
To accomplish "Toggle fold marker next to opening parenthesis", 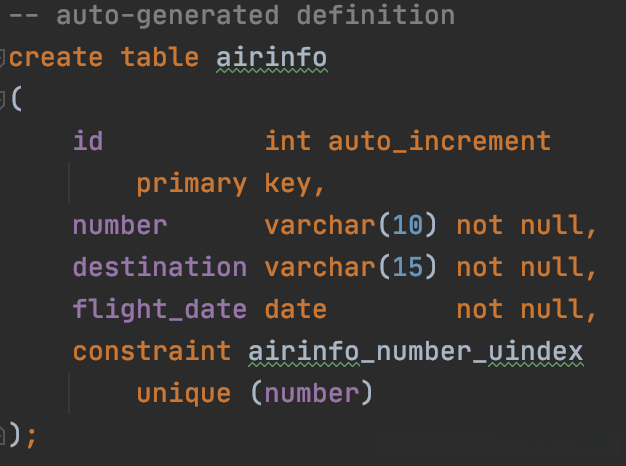I will click(4, 100).
